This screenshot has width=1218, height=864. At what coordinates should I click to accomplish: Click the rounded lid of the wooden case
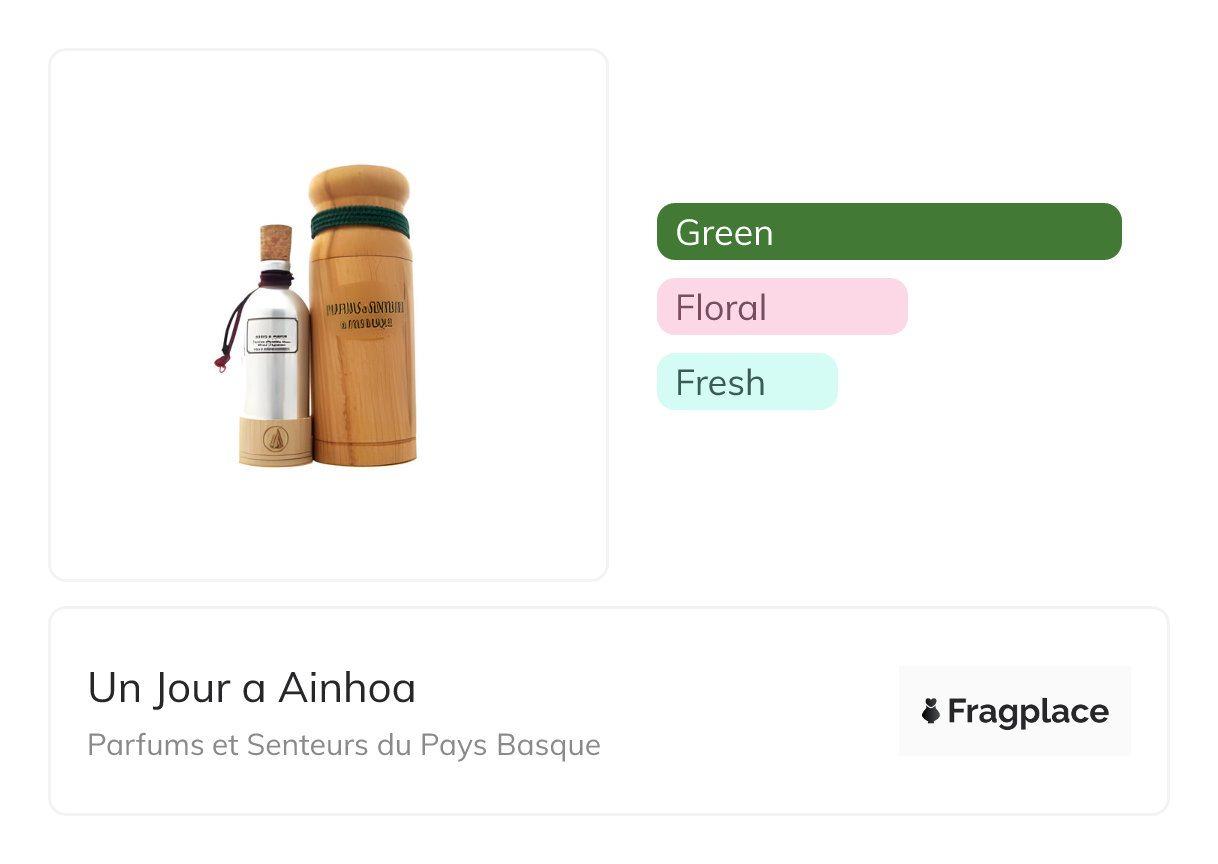coord(359,187)
